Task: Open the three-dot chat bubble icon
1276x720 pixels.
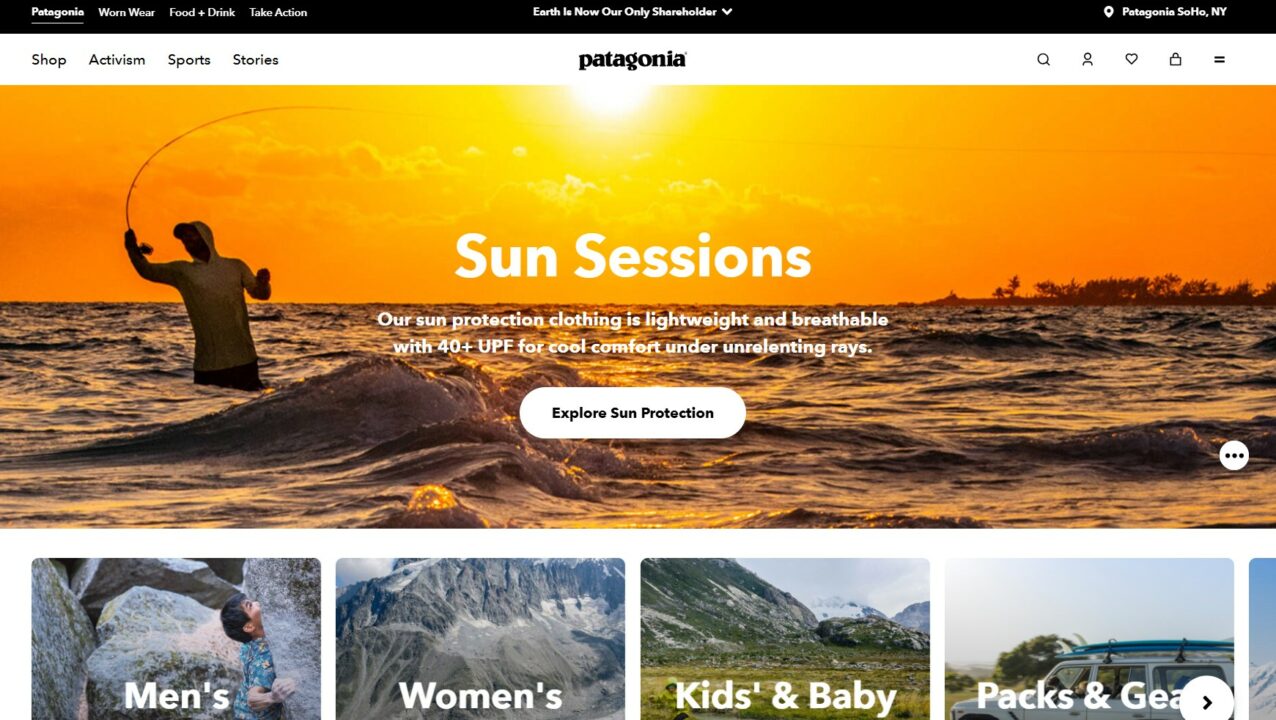Action: 1234,455
